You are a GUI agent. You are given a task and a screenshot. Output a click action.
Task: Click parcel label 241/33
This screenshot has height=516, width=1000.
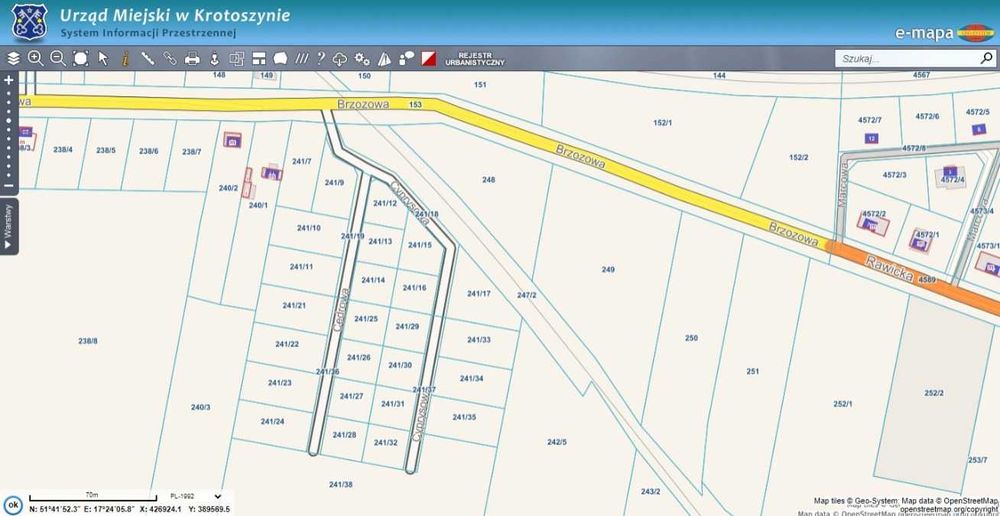coord(479,340)
